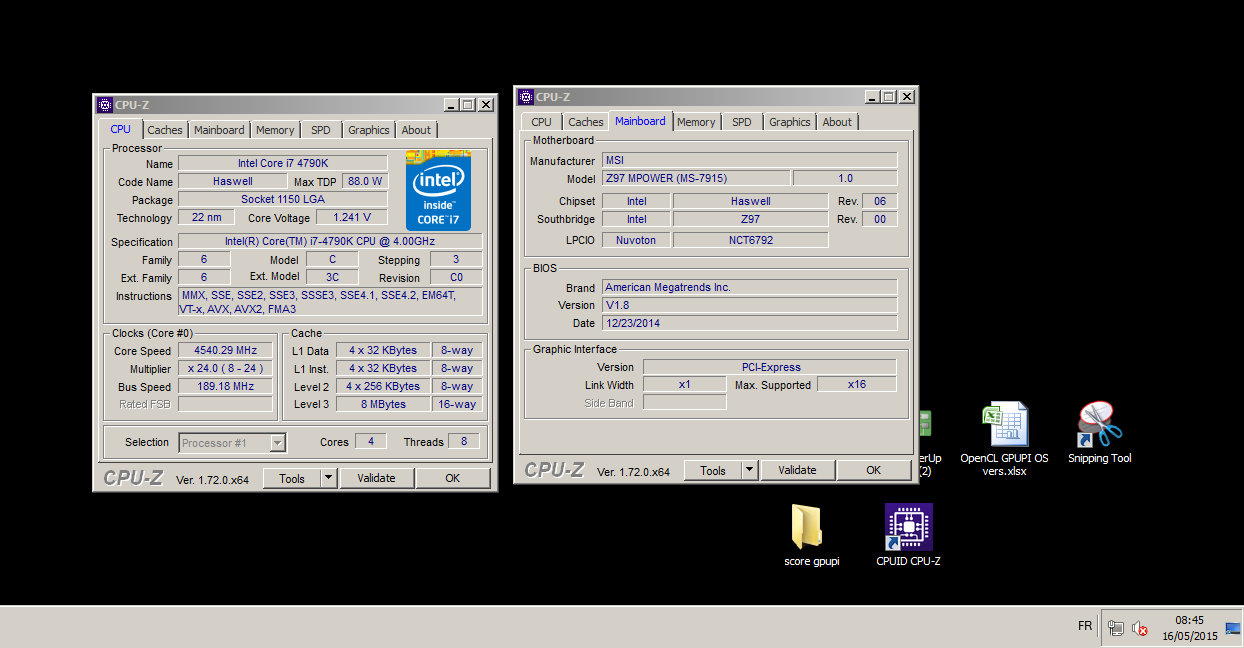Click the Level 2 cache value 4 x 256 KBytes

pos(383,386)
